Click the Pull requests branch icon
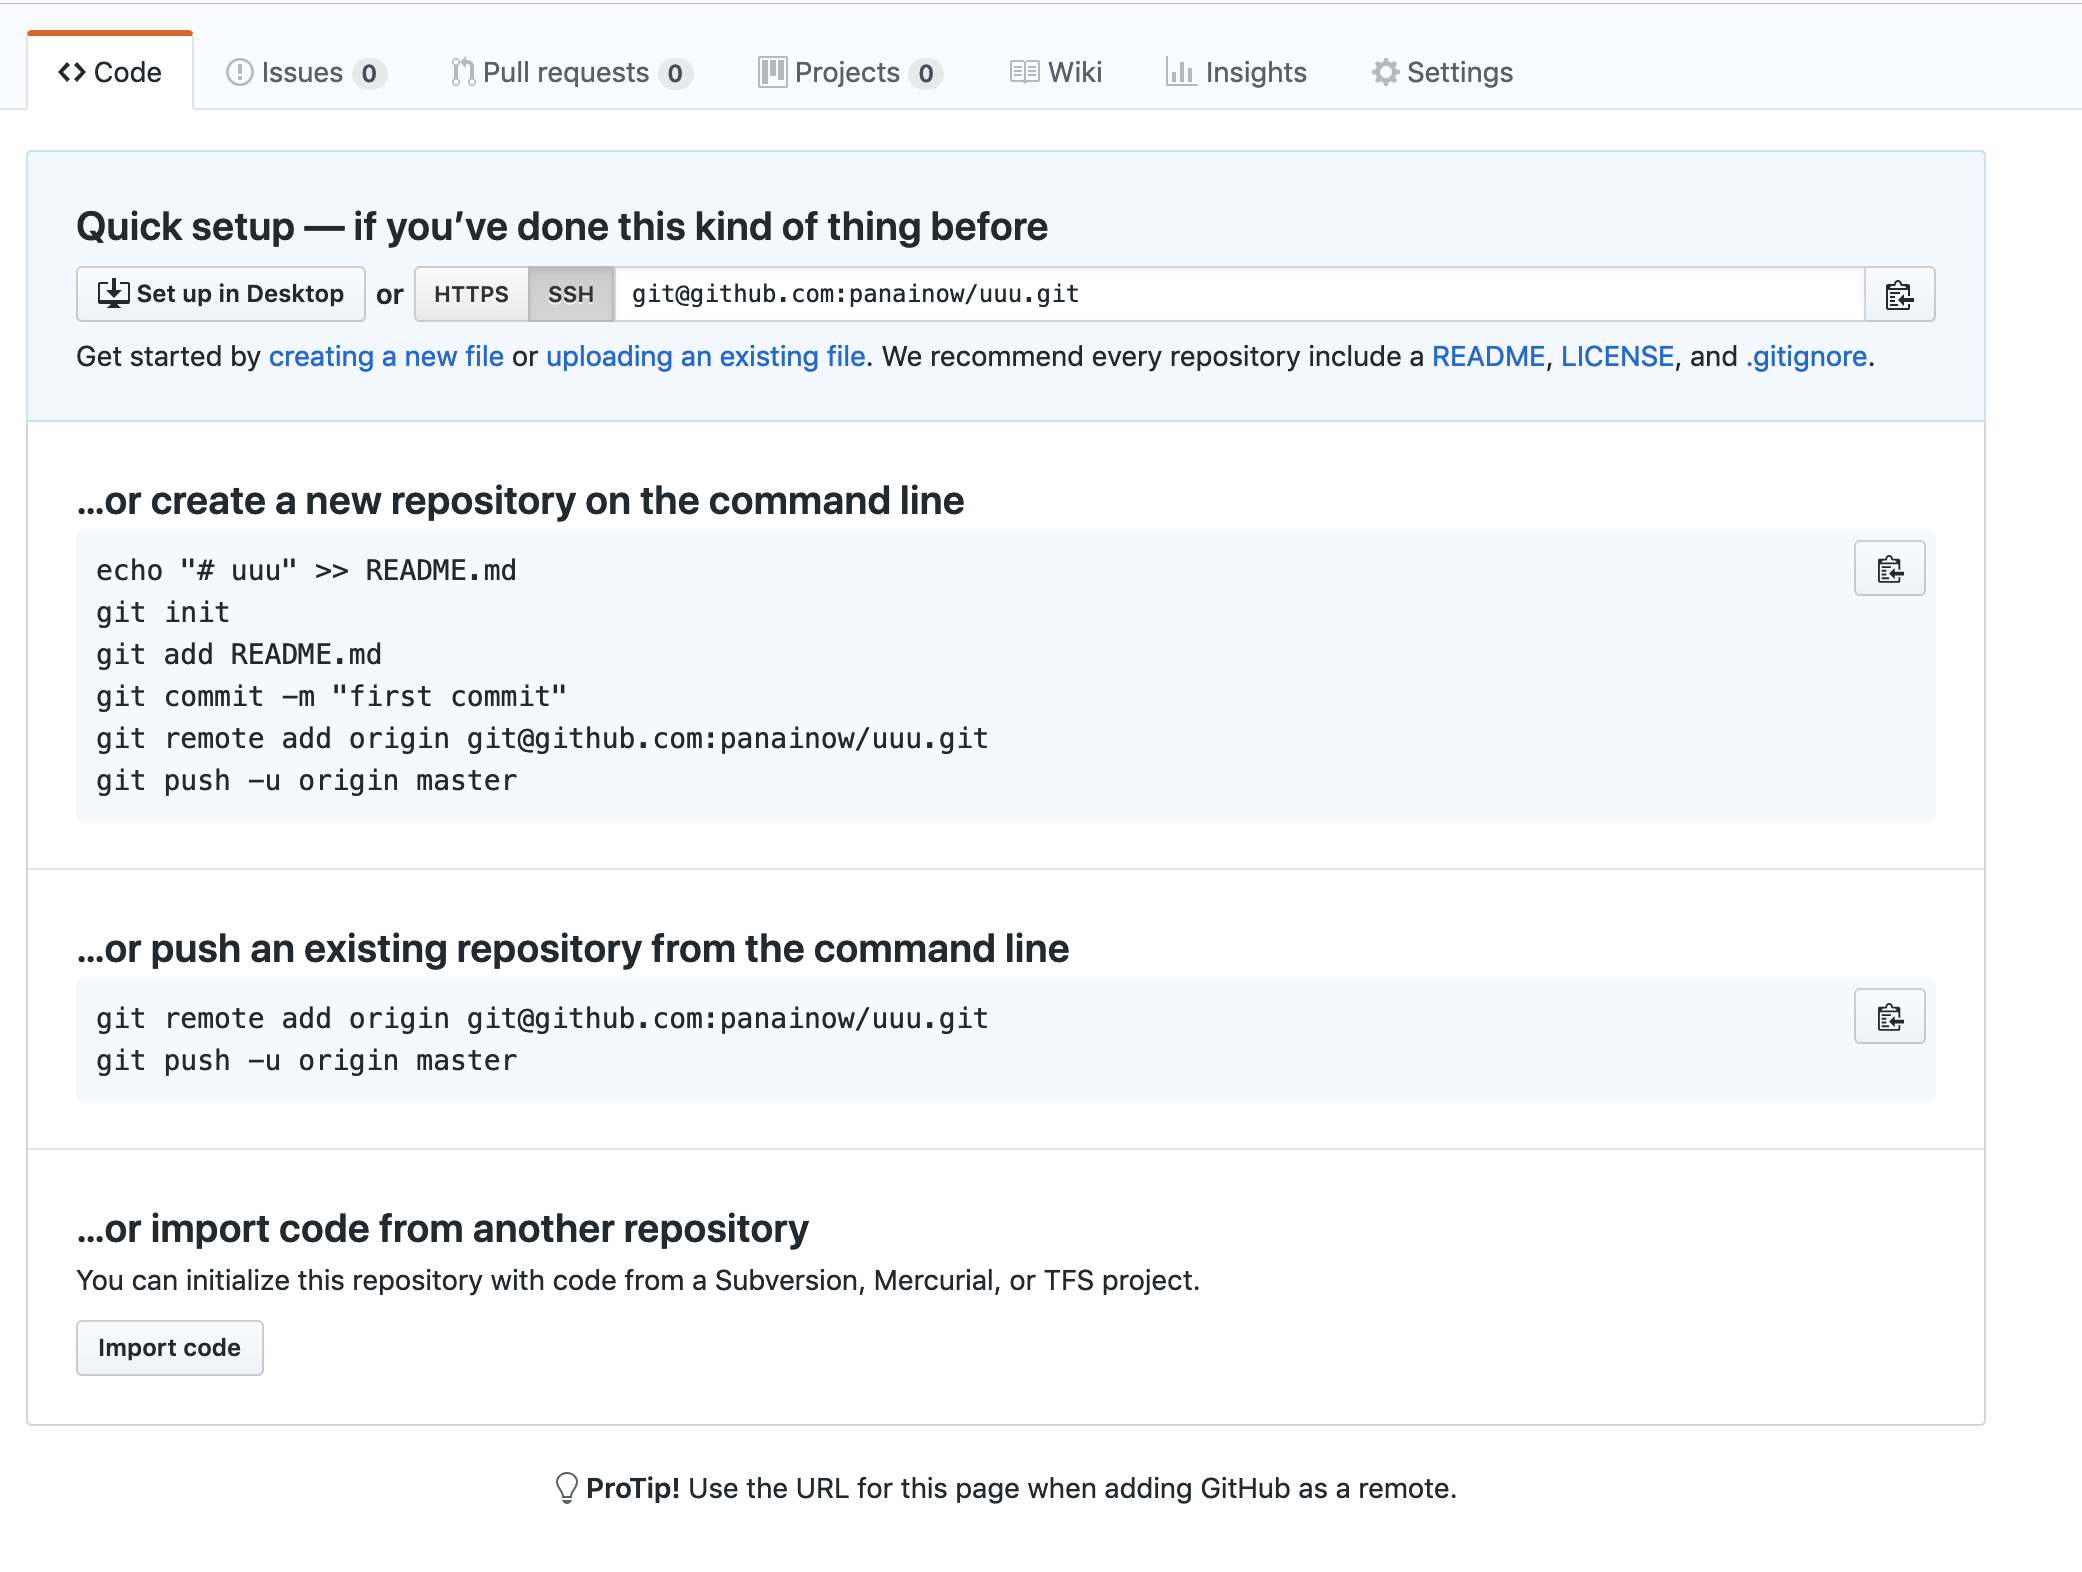This screenshot has height=1572, width=2082. 462,72
